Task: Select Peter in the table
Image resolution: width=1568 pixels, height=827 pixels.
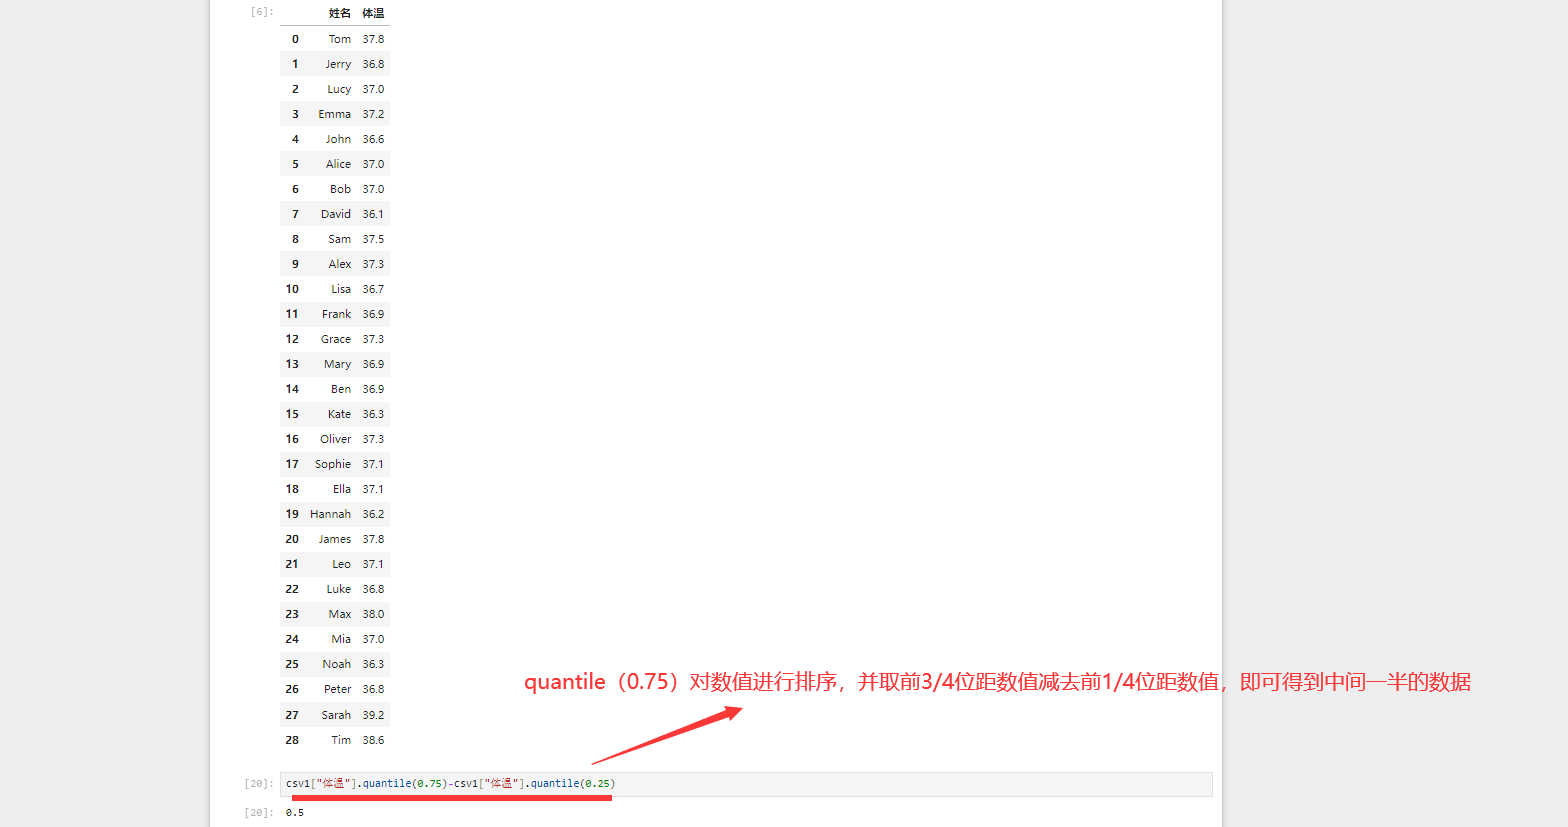Action: (x=338, y=689)
